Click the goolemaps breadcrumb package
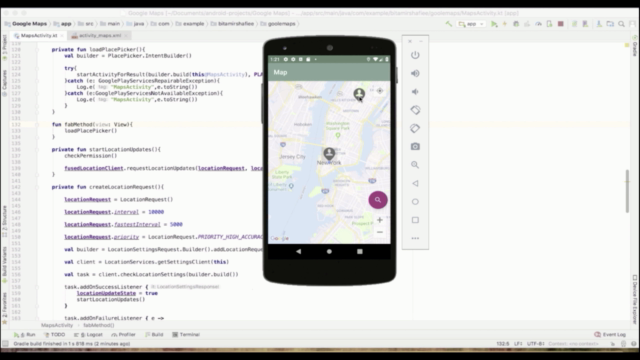This screenshot has height=360, width=640. click(x=278, y=24)
